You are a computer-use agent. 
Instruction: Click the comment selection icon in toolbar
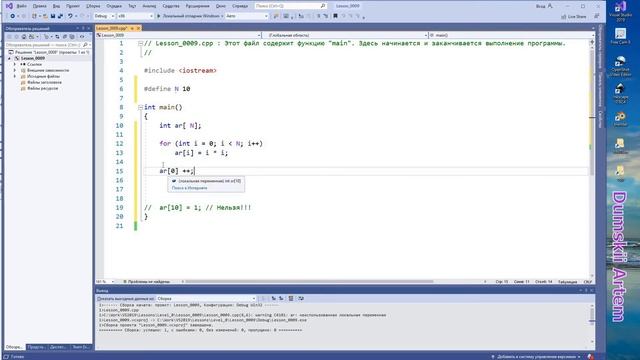[318, 16]
